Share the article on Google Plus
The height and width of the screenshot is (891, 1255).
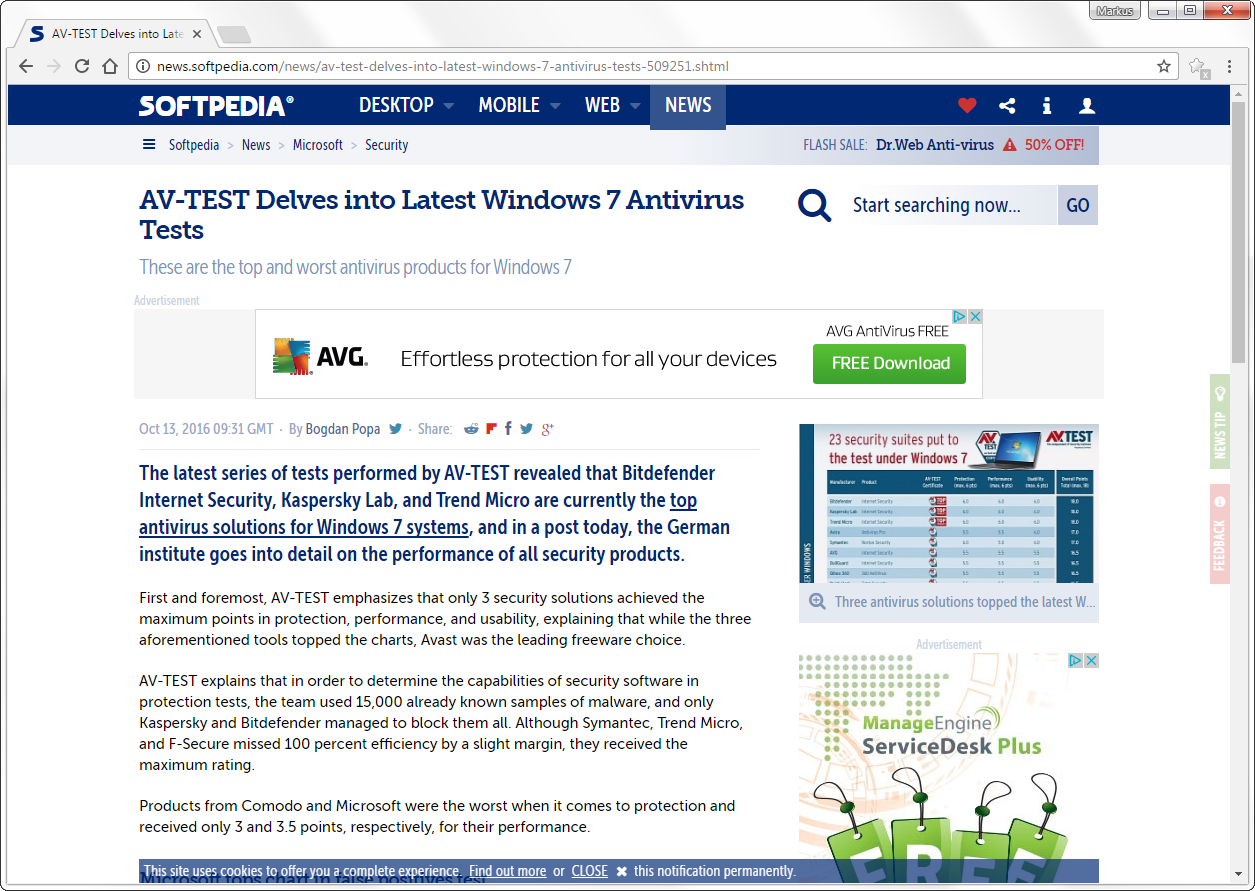click(547, 429)
